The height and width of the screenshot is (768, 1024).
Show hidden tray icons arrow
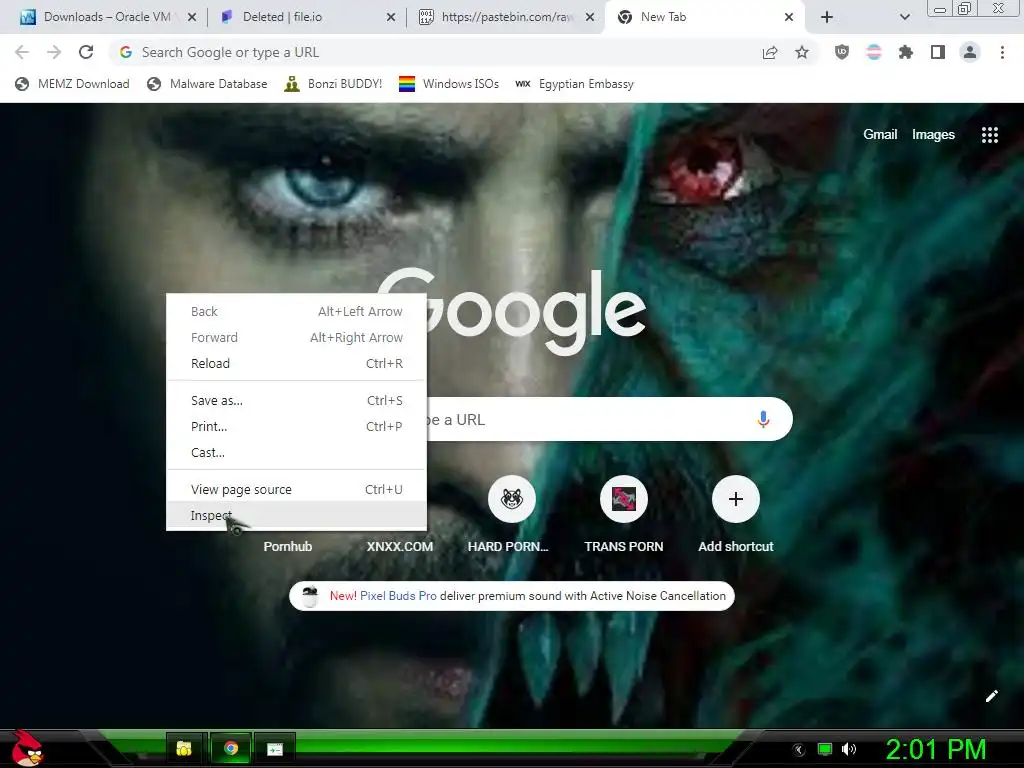[x=799, y=750]
